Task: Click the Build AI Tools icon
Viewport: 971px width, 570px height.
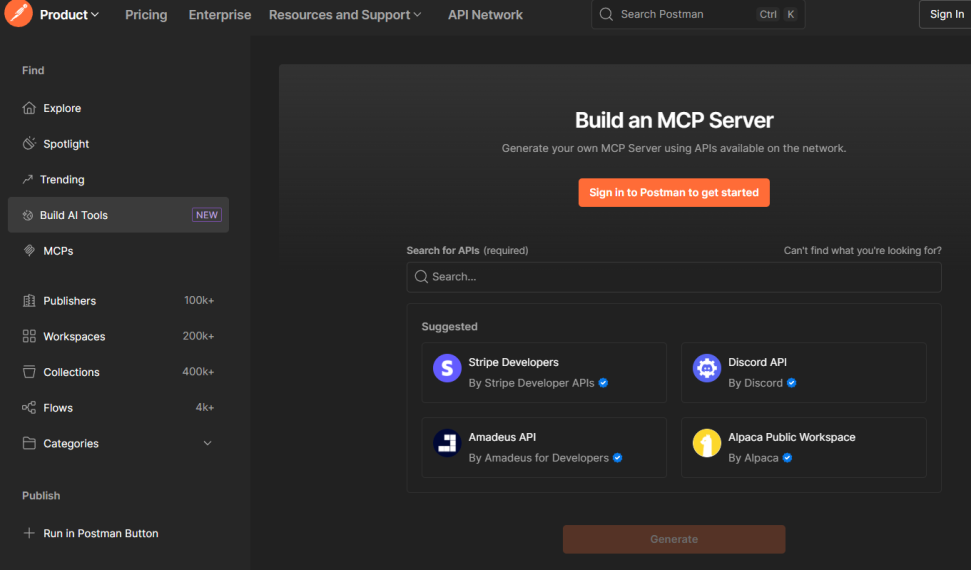Action: click(x=28, y=215)
